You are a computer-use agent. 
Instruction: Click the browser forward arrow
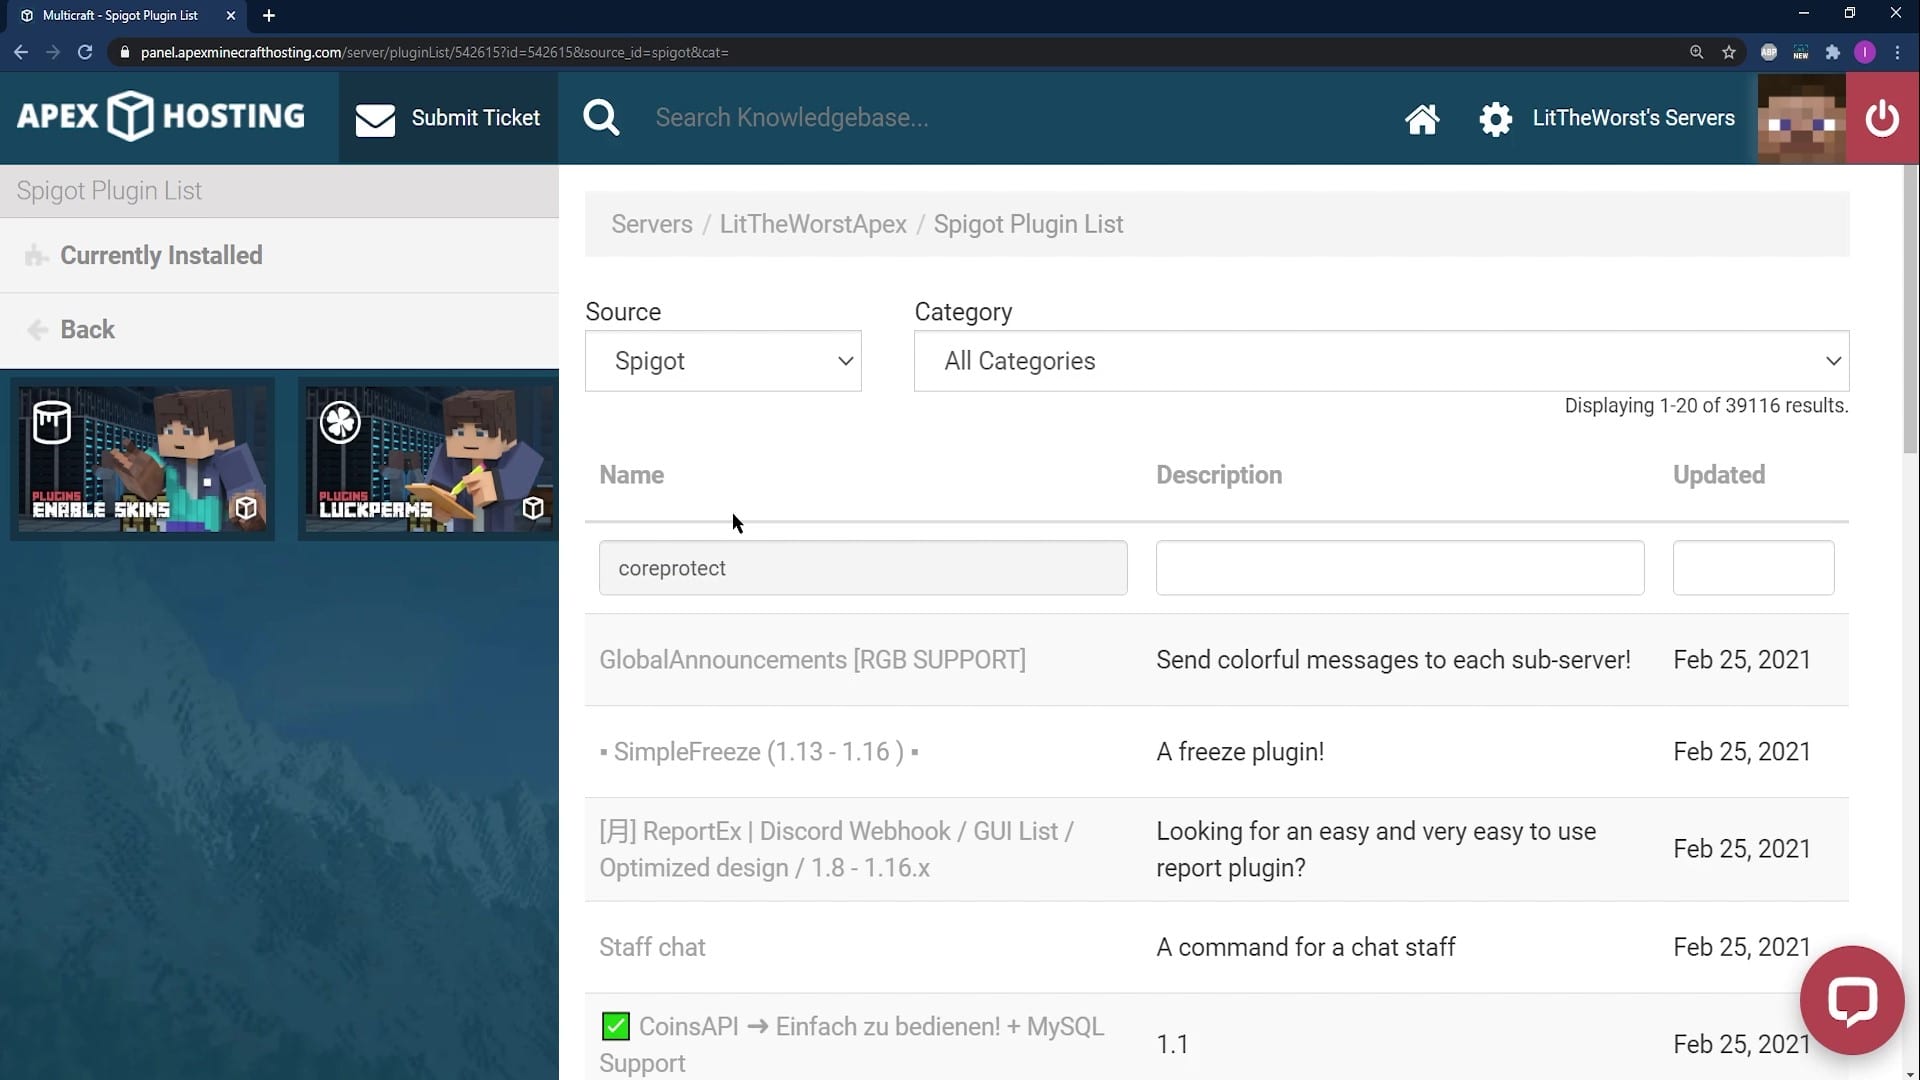53,52
